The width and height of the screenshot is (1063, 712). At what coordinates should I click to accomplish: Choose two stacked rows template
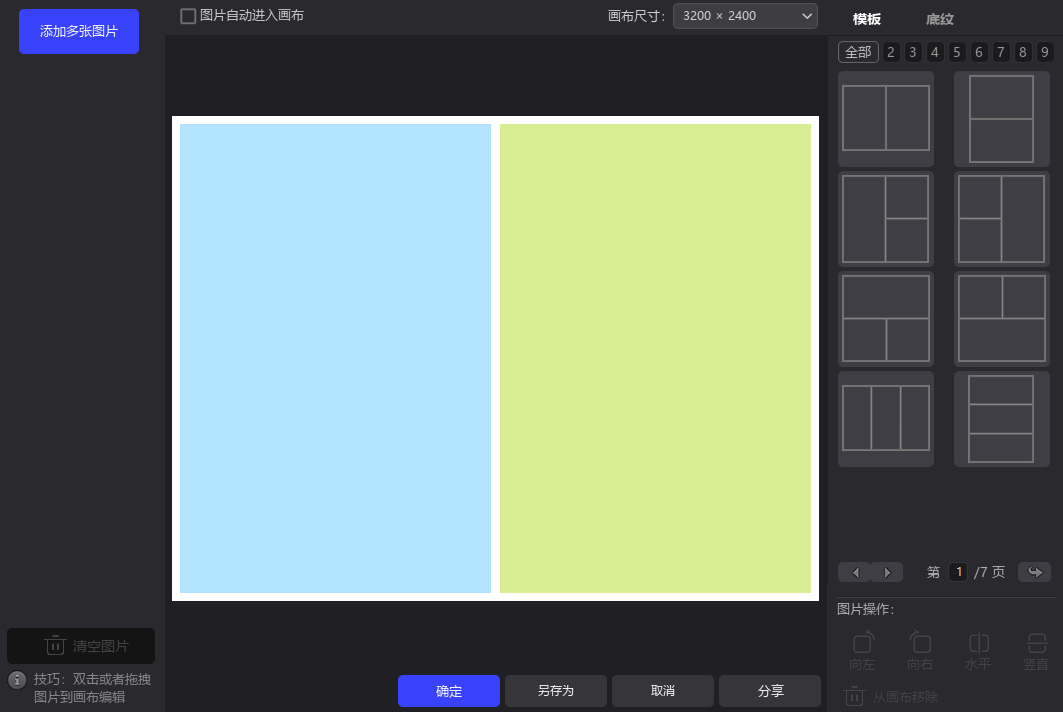click(1001, 119)
